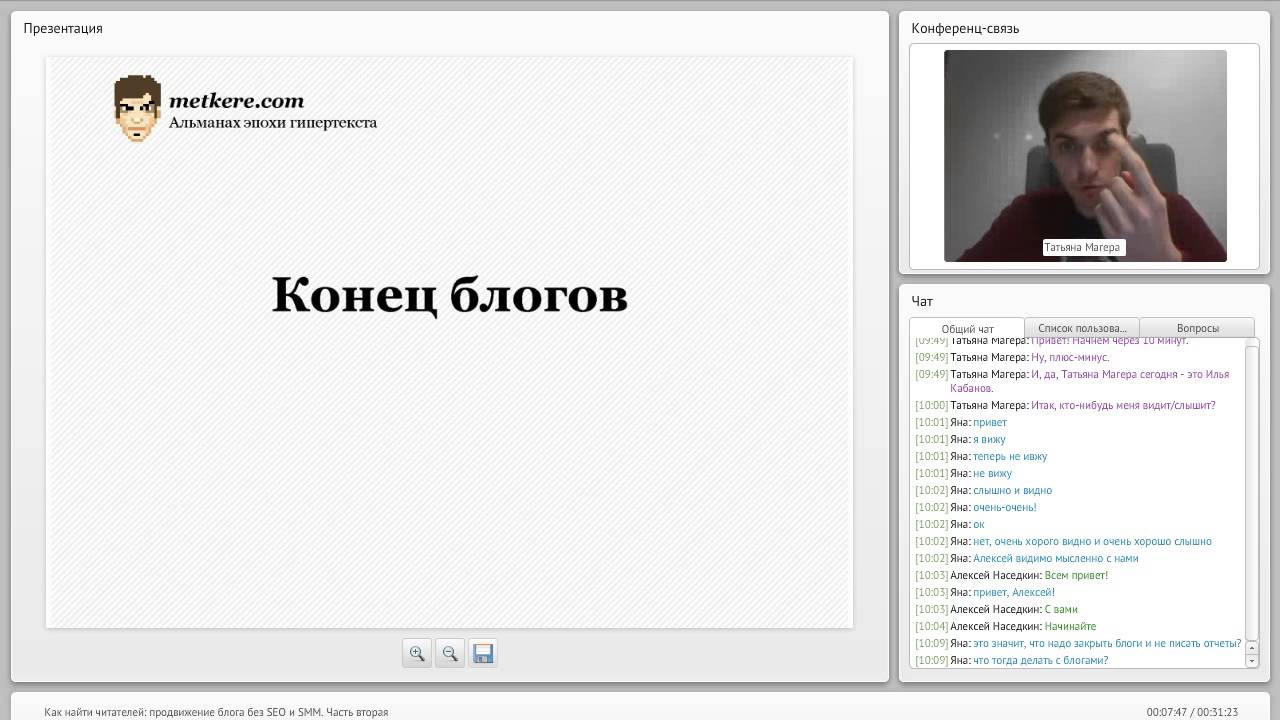Click Алексей Наседкин's message 'С вами'
The width and height of the screenshot is (1280, 720).
pos(1061,609)
